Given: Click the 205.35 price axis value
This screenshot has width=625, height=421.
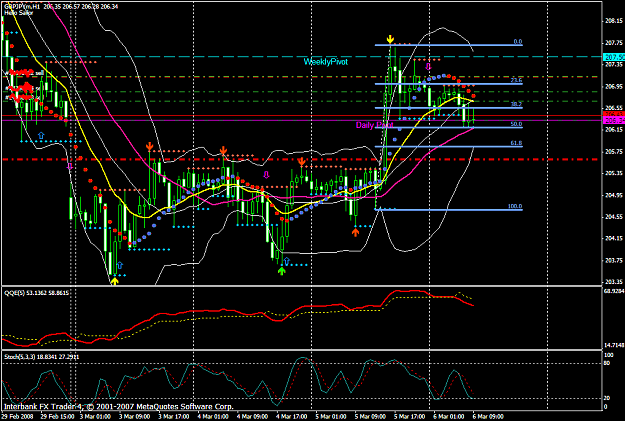Looking at the screenshot, I should click(x=614, y=173).
